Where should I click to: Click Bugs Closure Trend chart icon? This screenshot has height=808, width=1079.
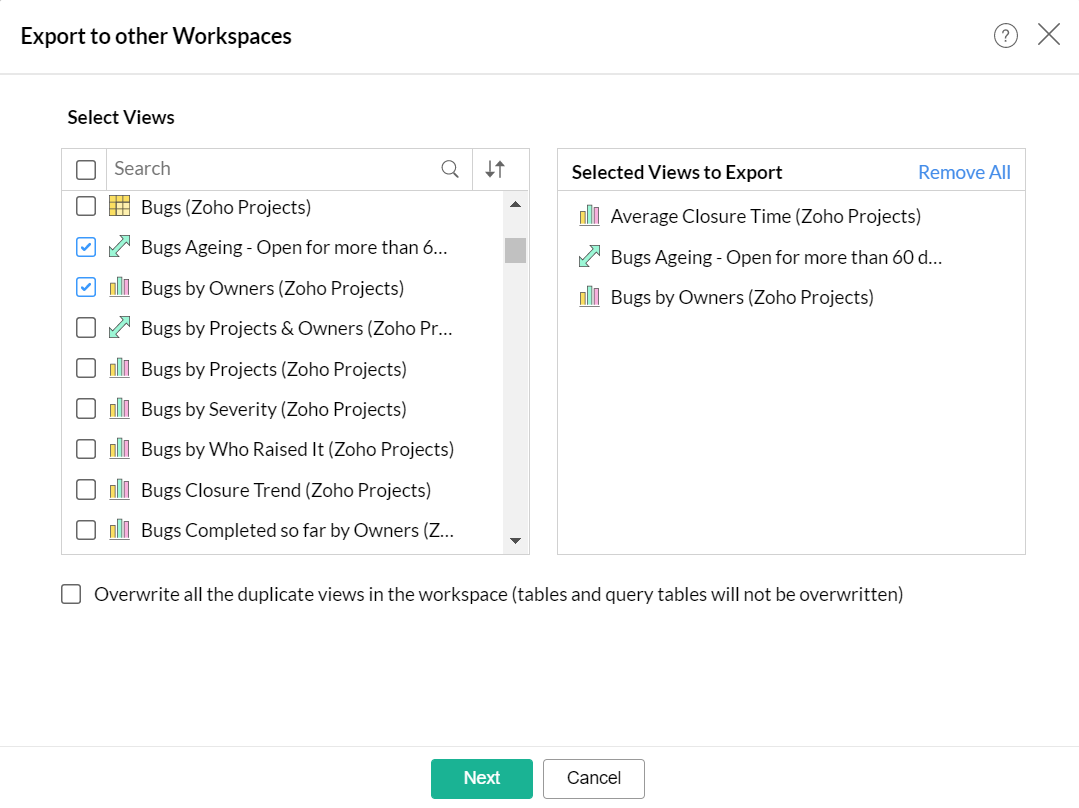[x=120, y=490]
